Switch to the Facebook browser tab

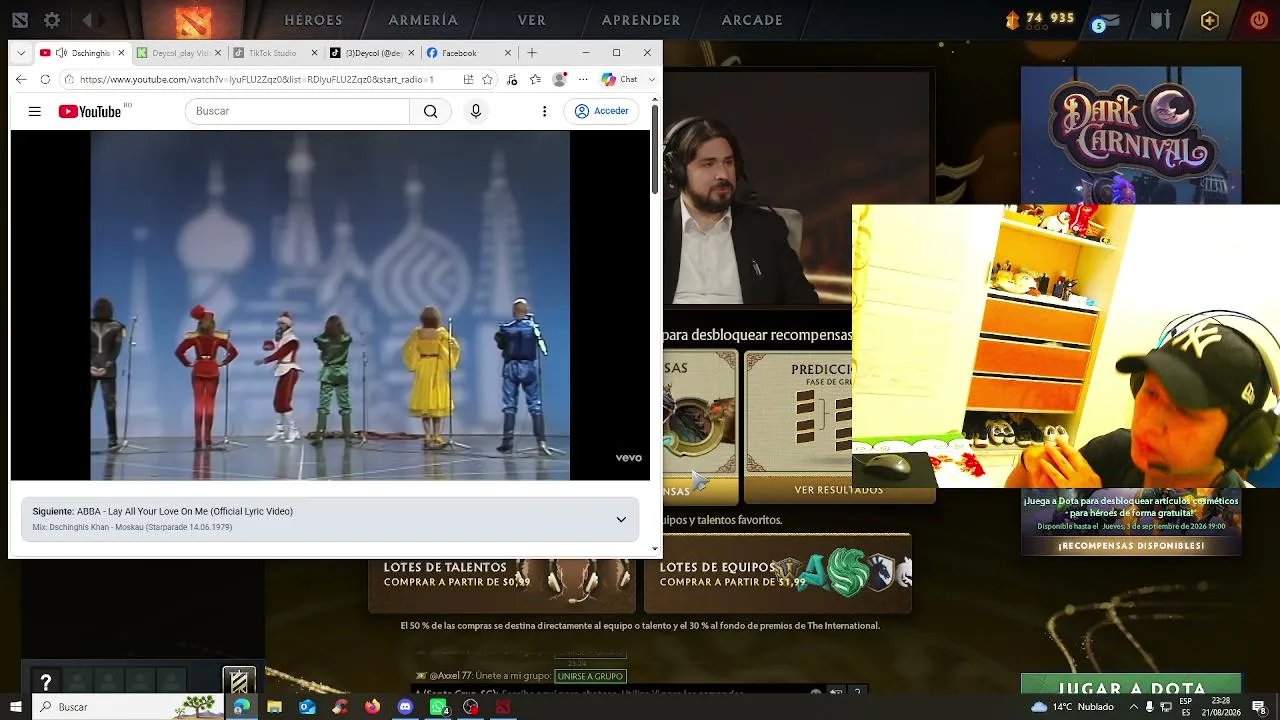coord(467,53)
